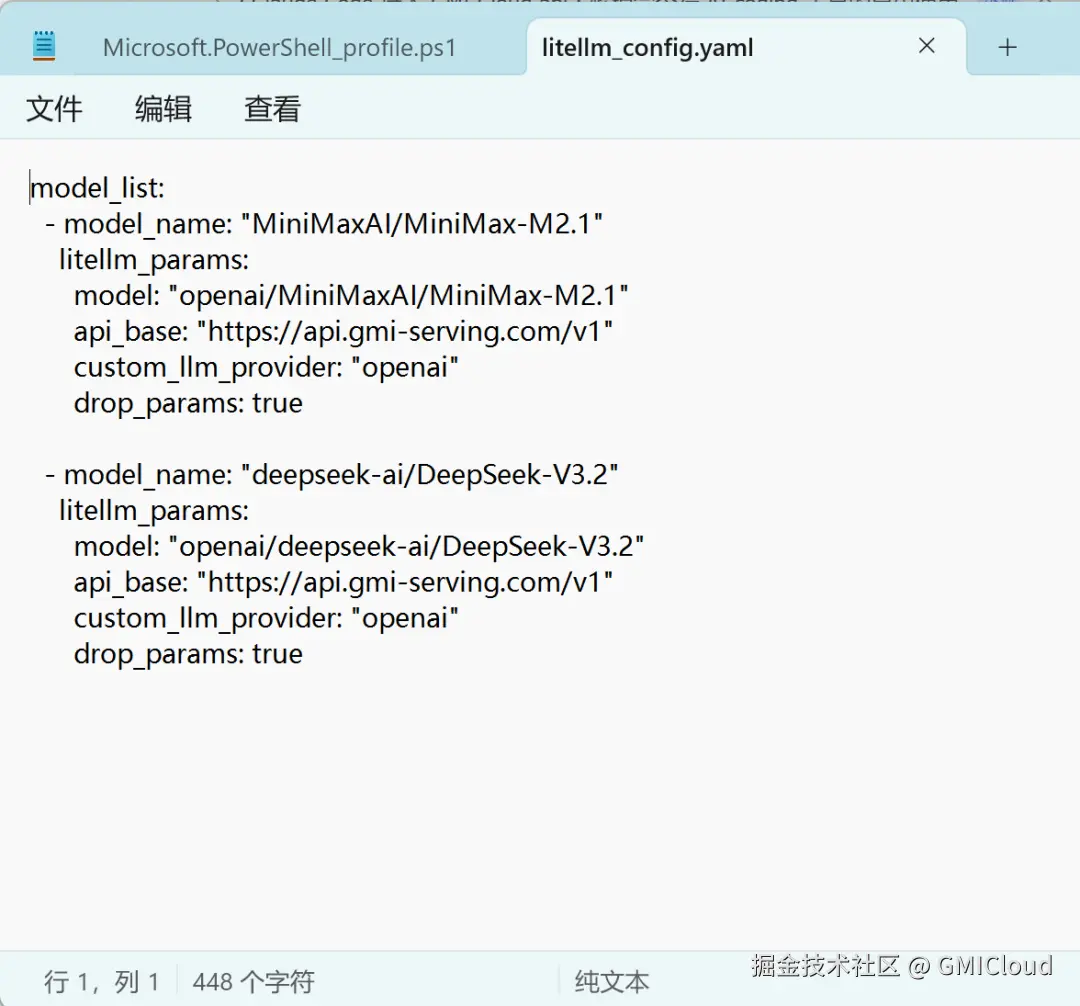Click 纯文本 in the status bar
The image size is (1080, 1006).
click(x=612, y=982)
